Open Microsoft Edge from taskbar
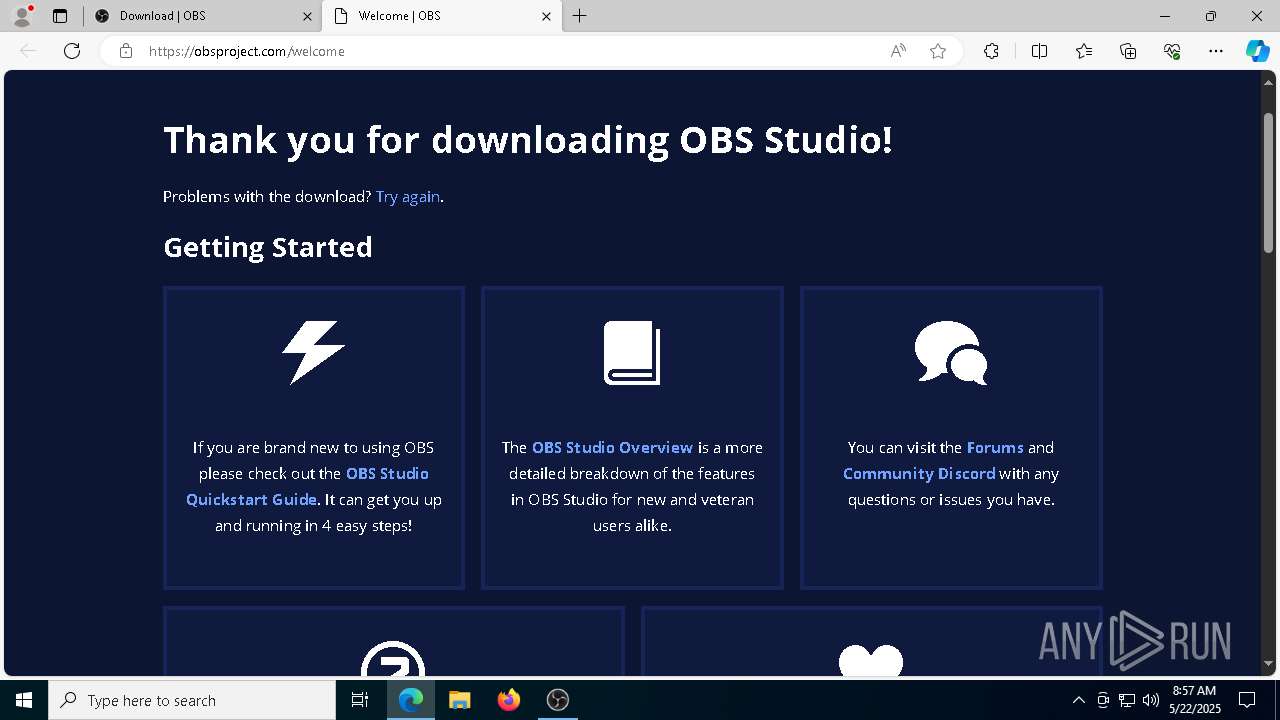The height and width of the screenshot is (720, 1280). click(411, 700)
